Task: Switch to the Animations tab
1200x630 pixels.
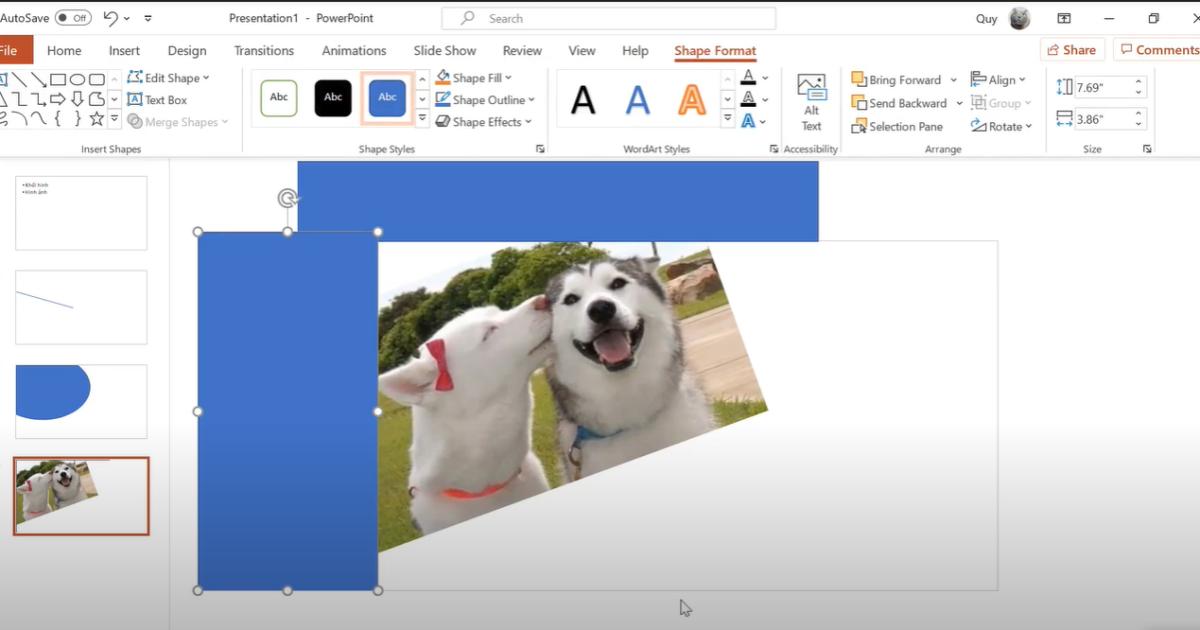Action: click(x=353, y=51)
